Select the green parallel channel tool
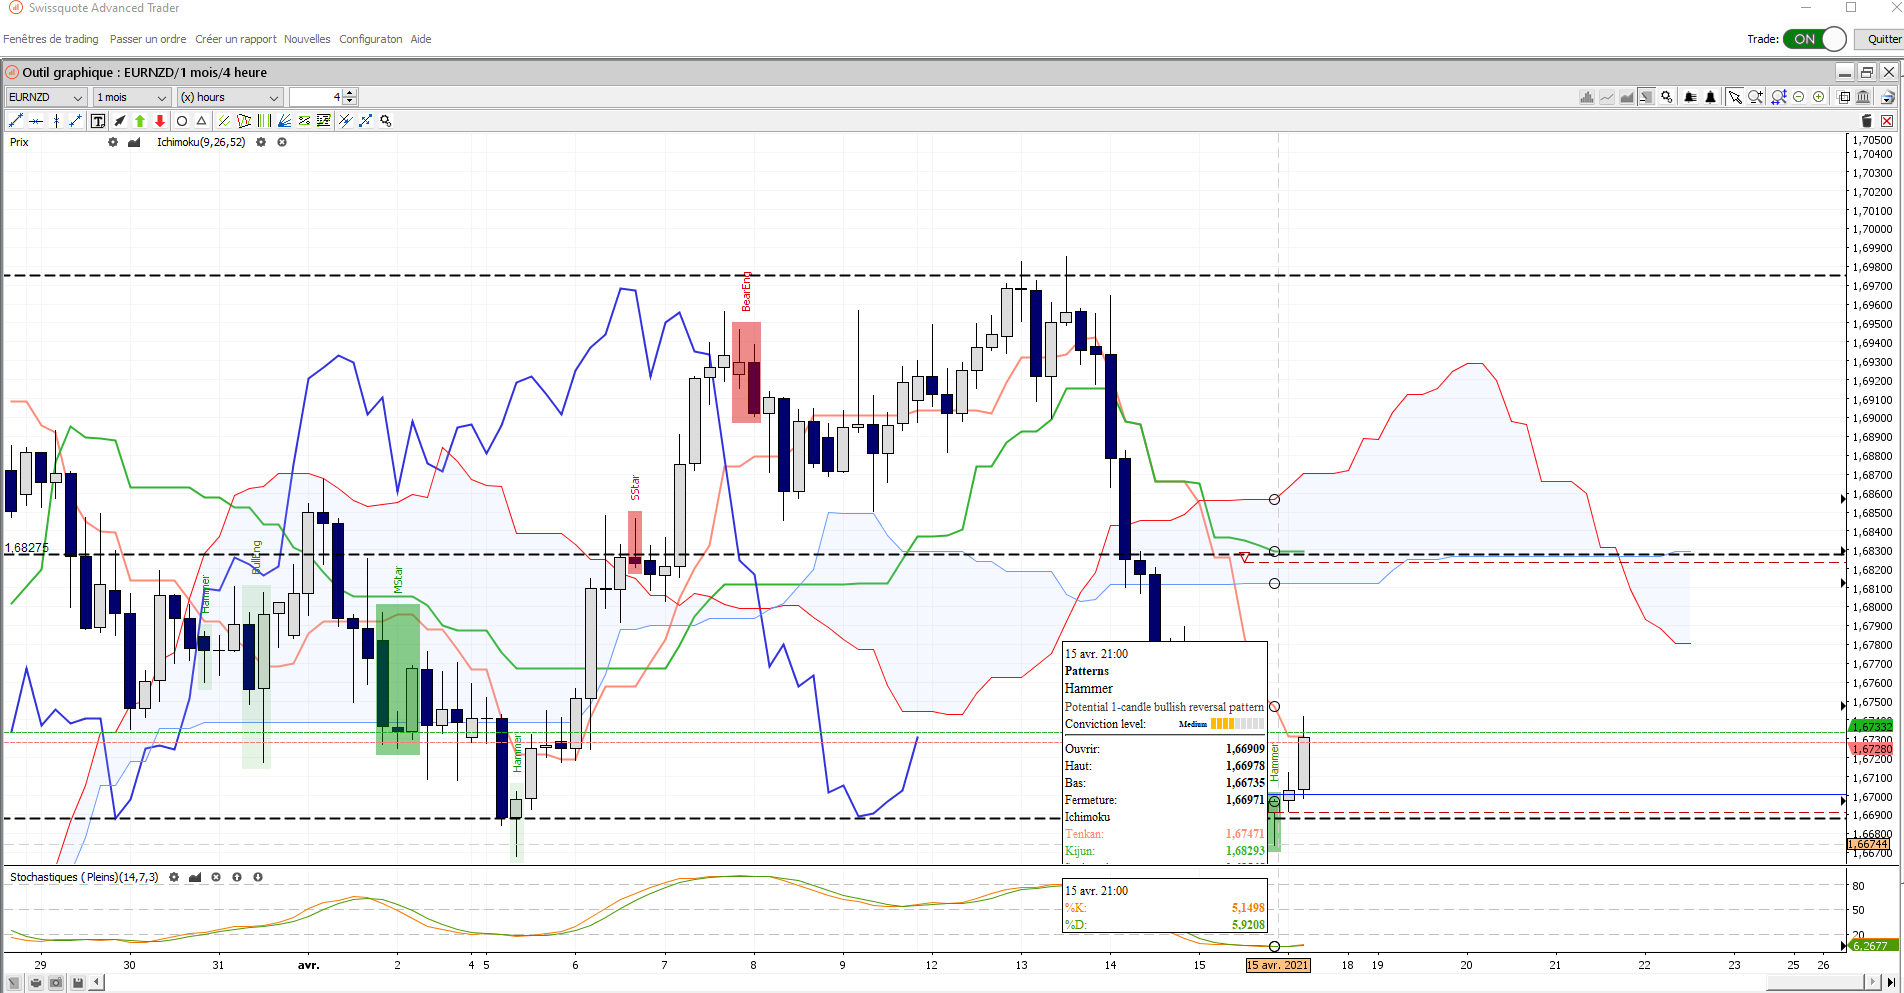1904x993 pixels. (224, 121)
